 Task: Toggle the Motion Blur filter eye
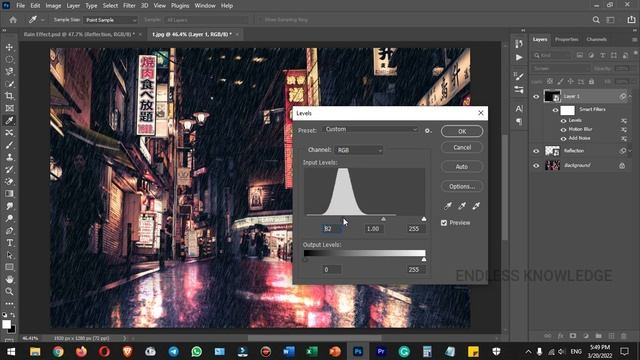(563, 130)
